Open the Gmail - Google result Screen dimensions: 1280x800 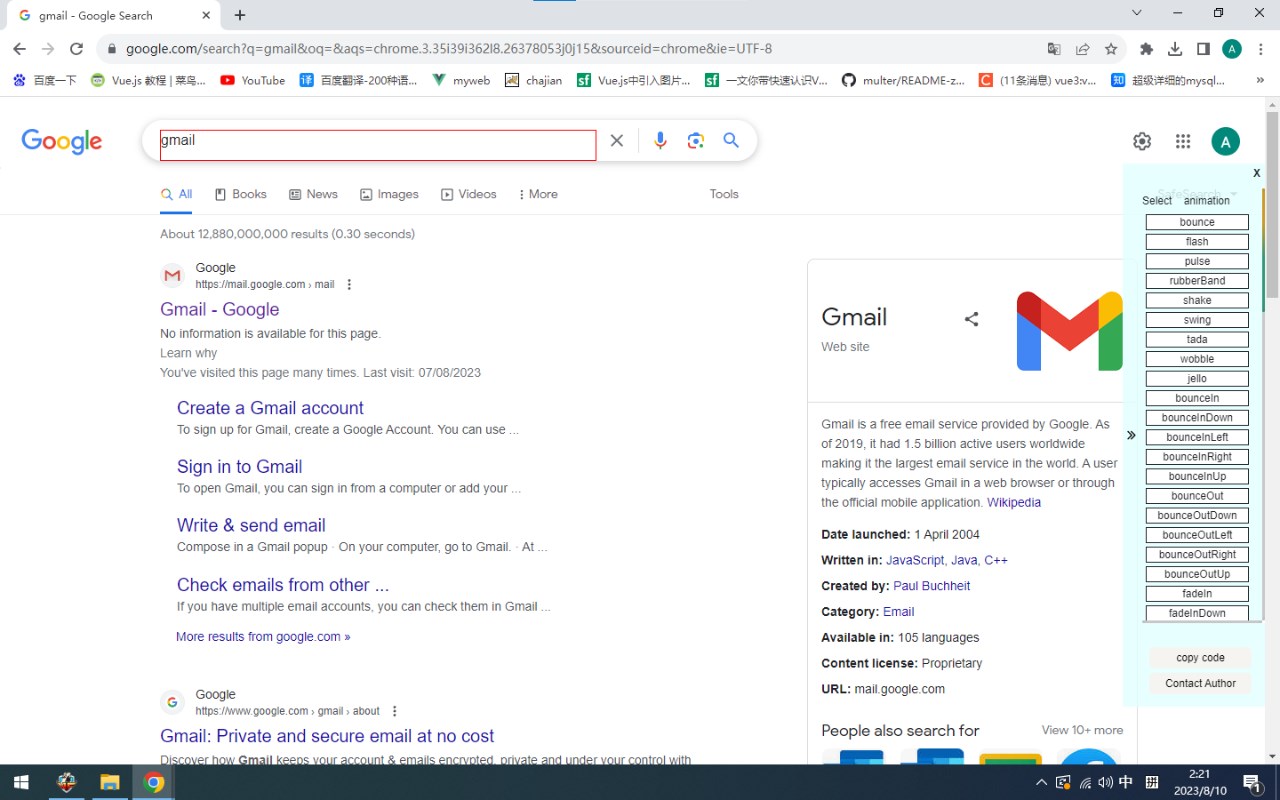(219, 309)
